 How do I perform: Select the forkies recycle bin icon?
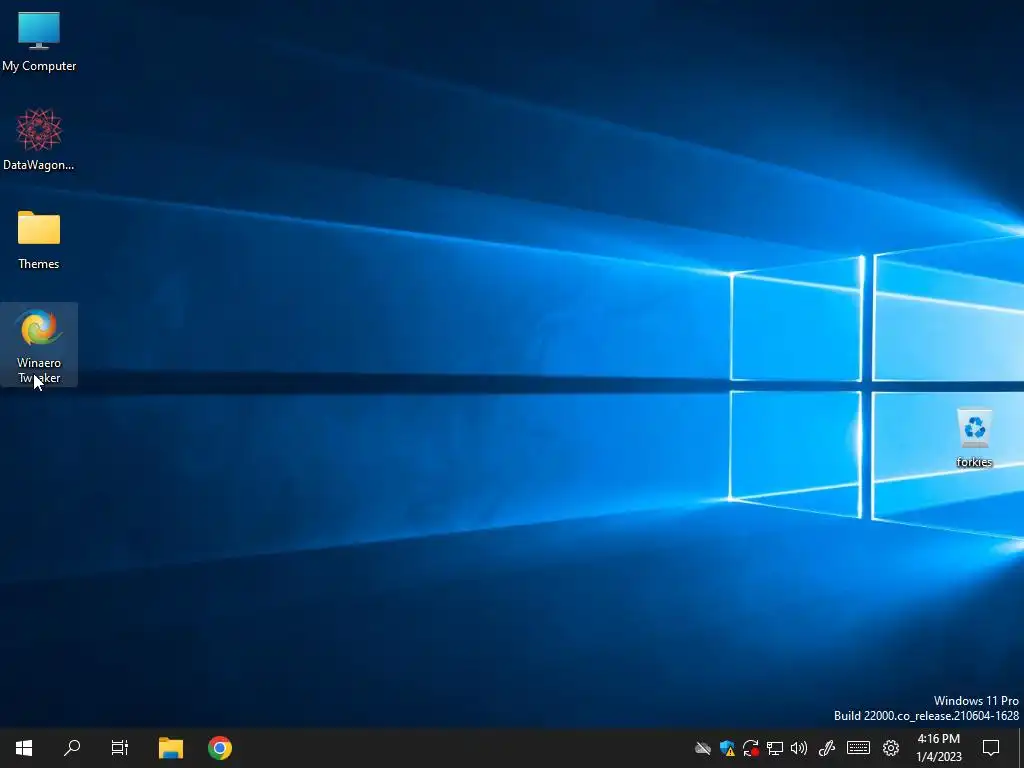974,438
